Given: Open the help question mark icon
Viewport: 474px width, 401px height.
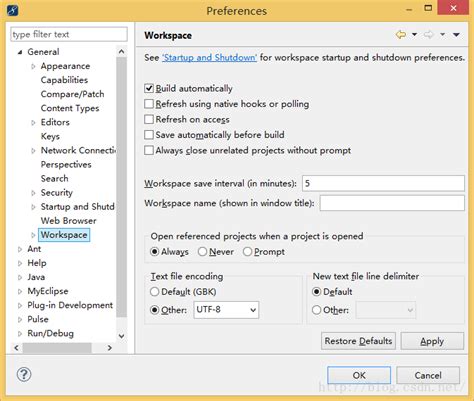Looking at the screenshot, I should coord(24,374).
